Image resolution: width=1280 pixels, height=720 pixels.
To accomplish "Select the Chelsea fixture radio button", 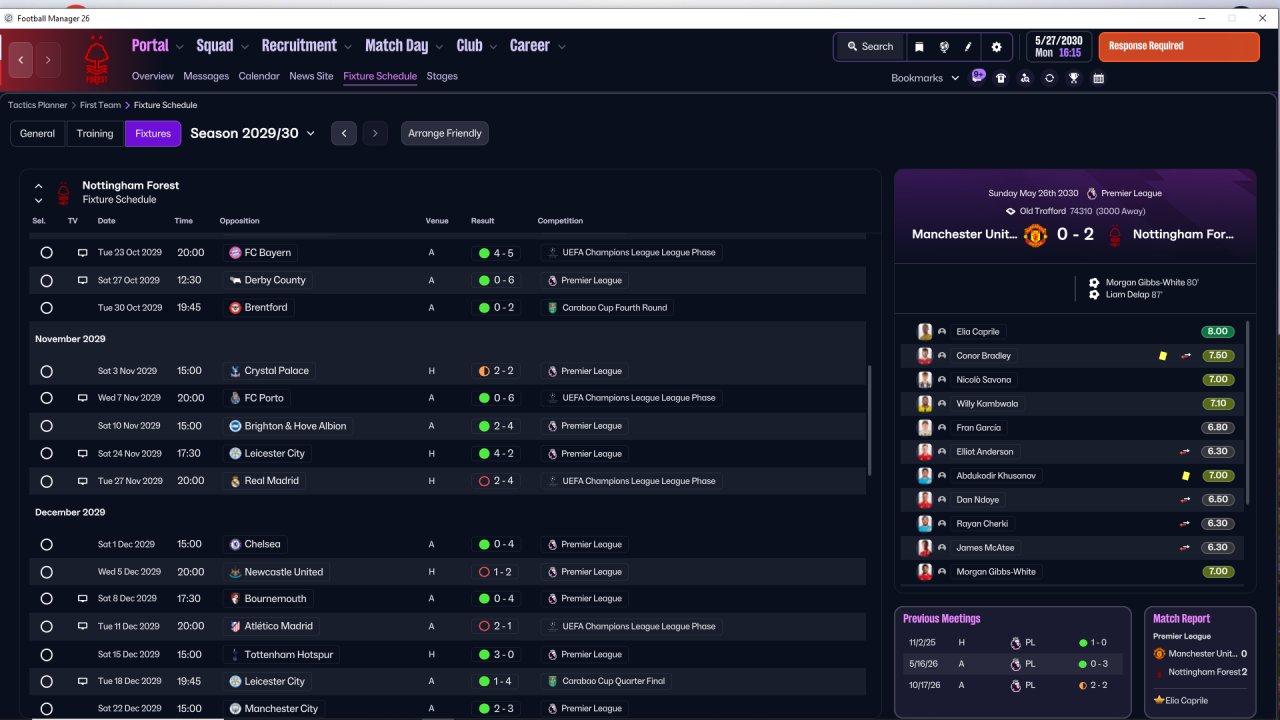I will click(x=46, y=545).
